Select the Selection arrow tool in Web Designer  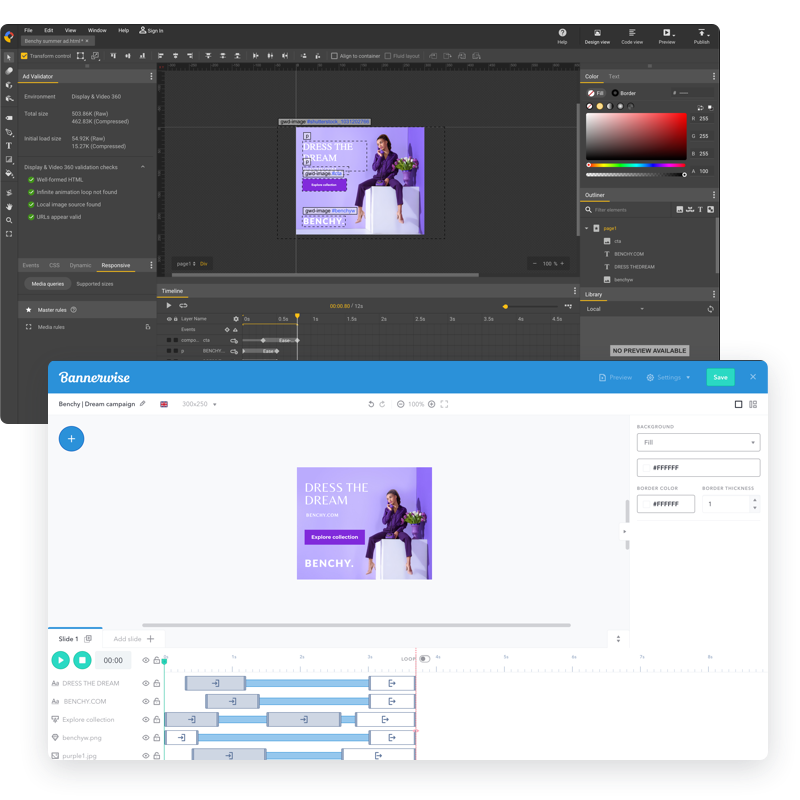point(9,57)
